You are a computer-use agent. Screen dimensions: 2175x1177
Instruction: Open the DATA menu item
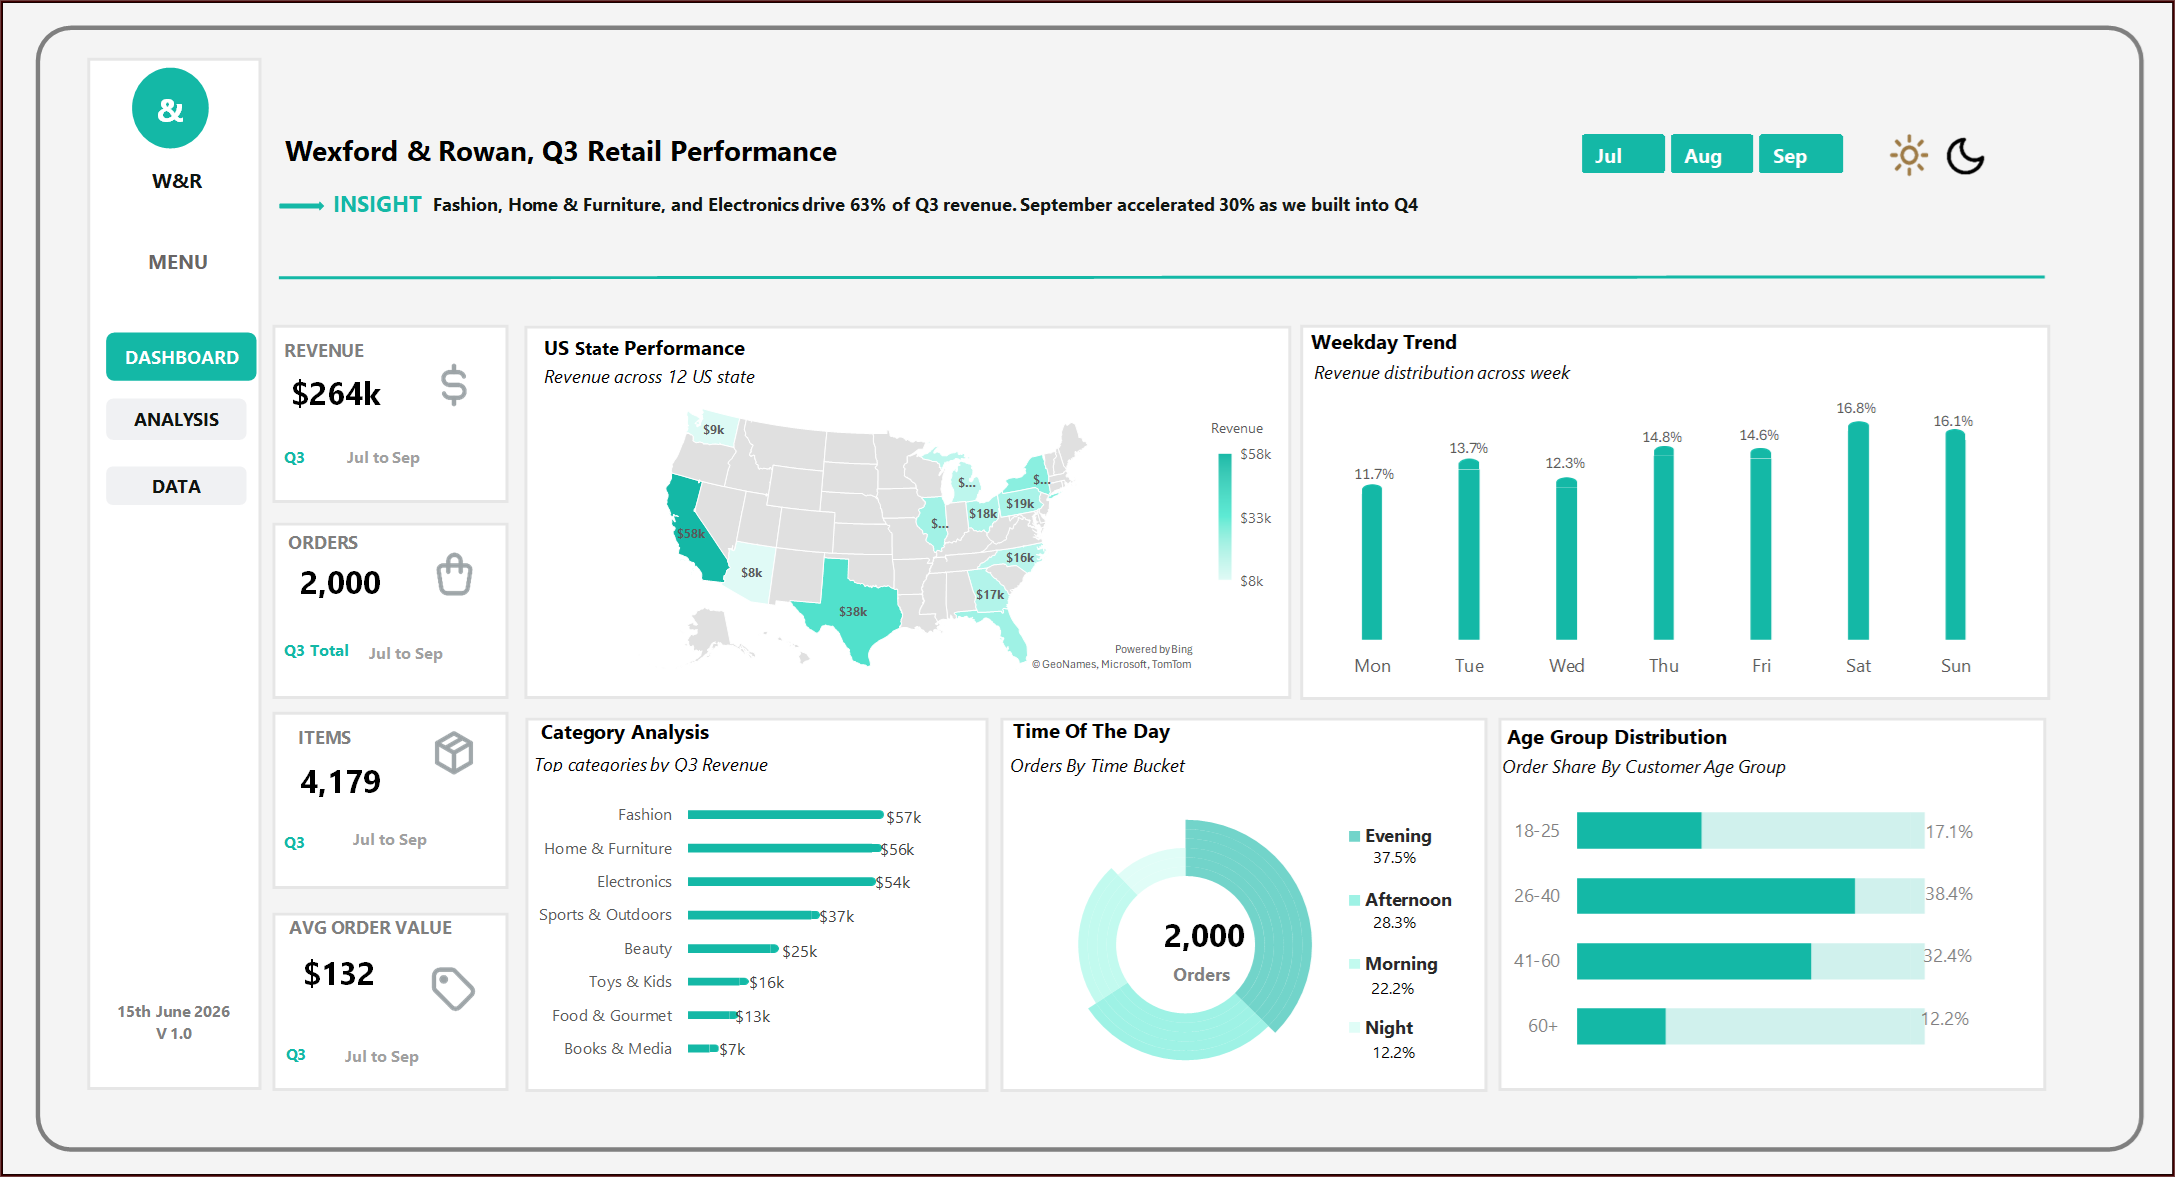coord(176,486)
